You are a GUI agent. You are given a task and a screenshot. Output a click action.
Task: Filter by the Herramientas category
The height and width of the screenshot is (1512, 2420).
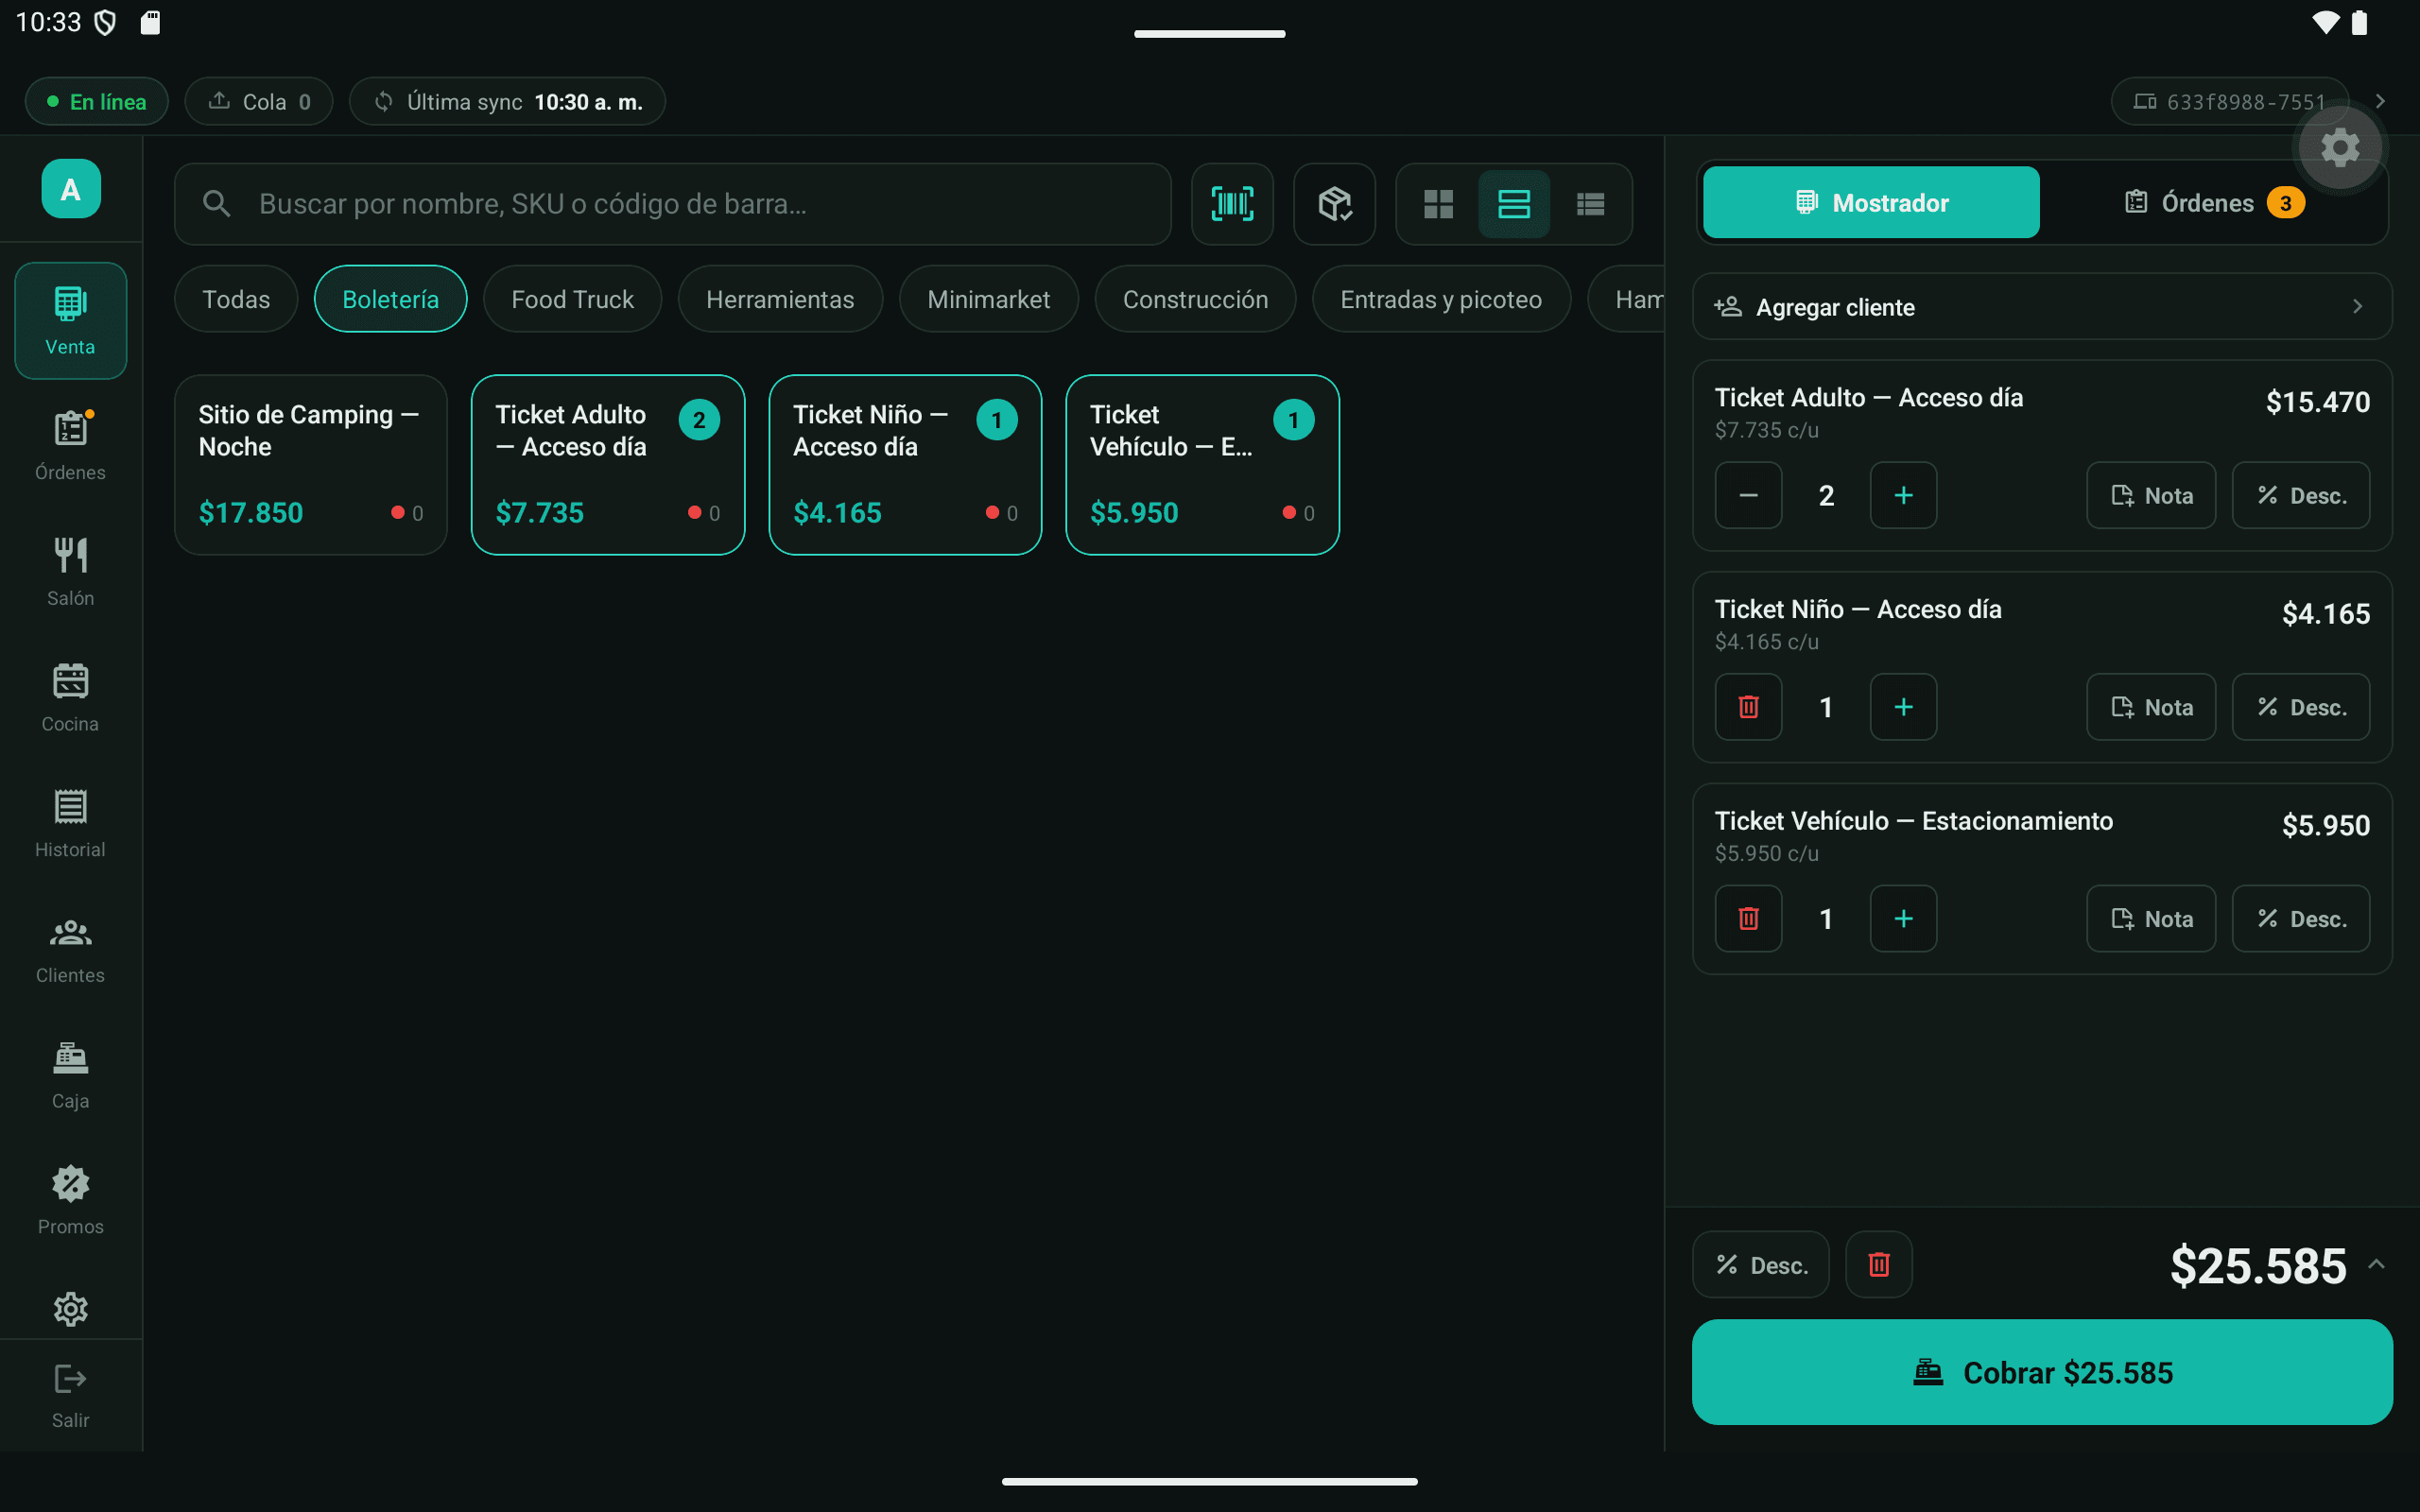[x=780, y=299]
